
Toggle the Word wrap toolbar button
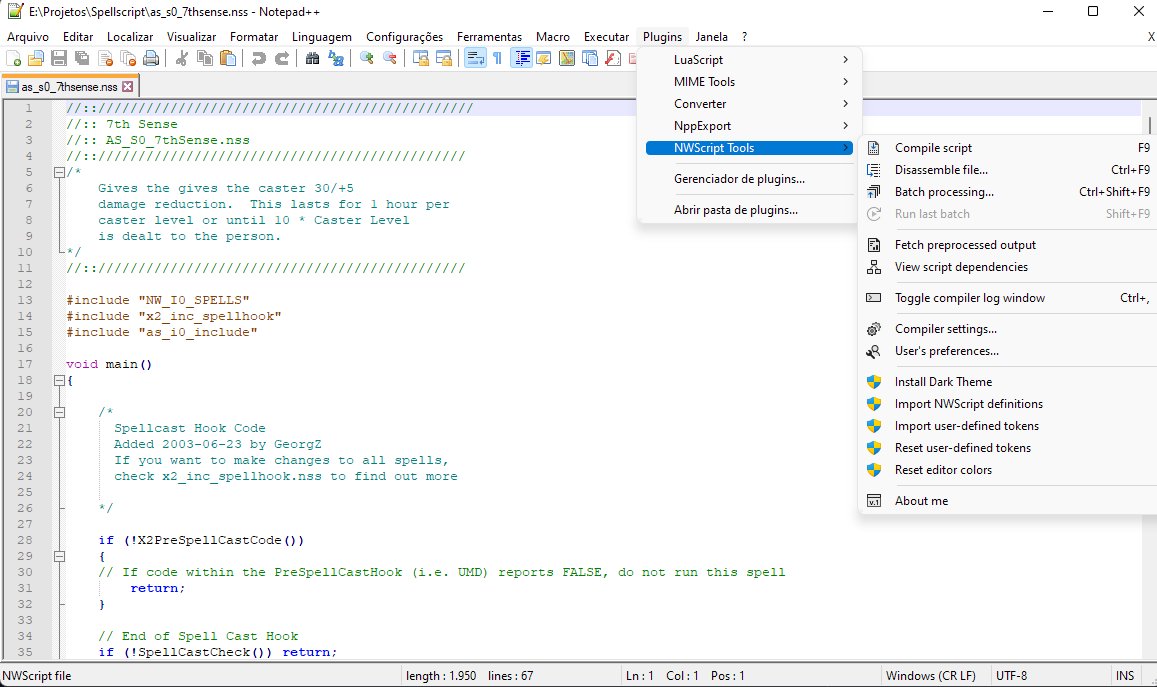(475, 58)
